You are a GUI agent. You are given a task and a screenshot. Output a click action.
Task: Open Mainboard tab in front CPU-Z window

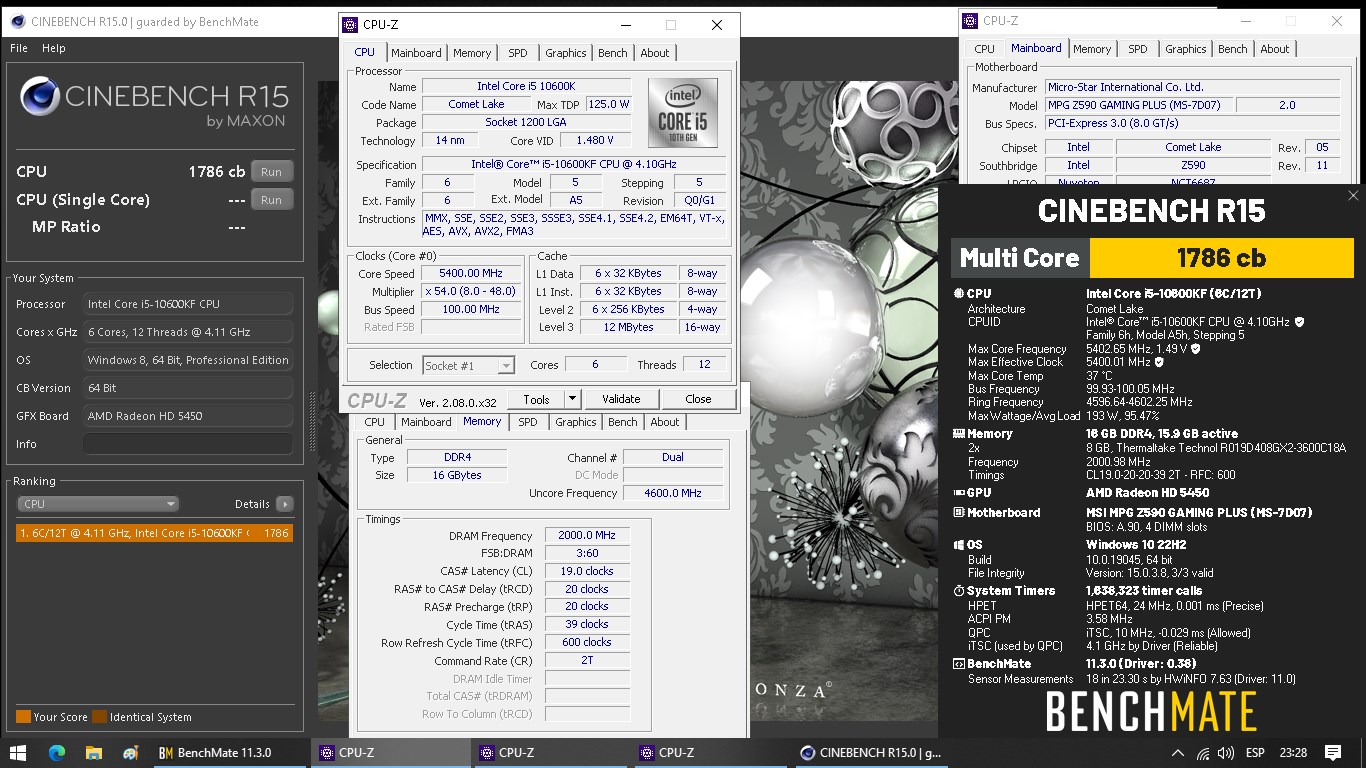pos(416,53)
